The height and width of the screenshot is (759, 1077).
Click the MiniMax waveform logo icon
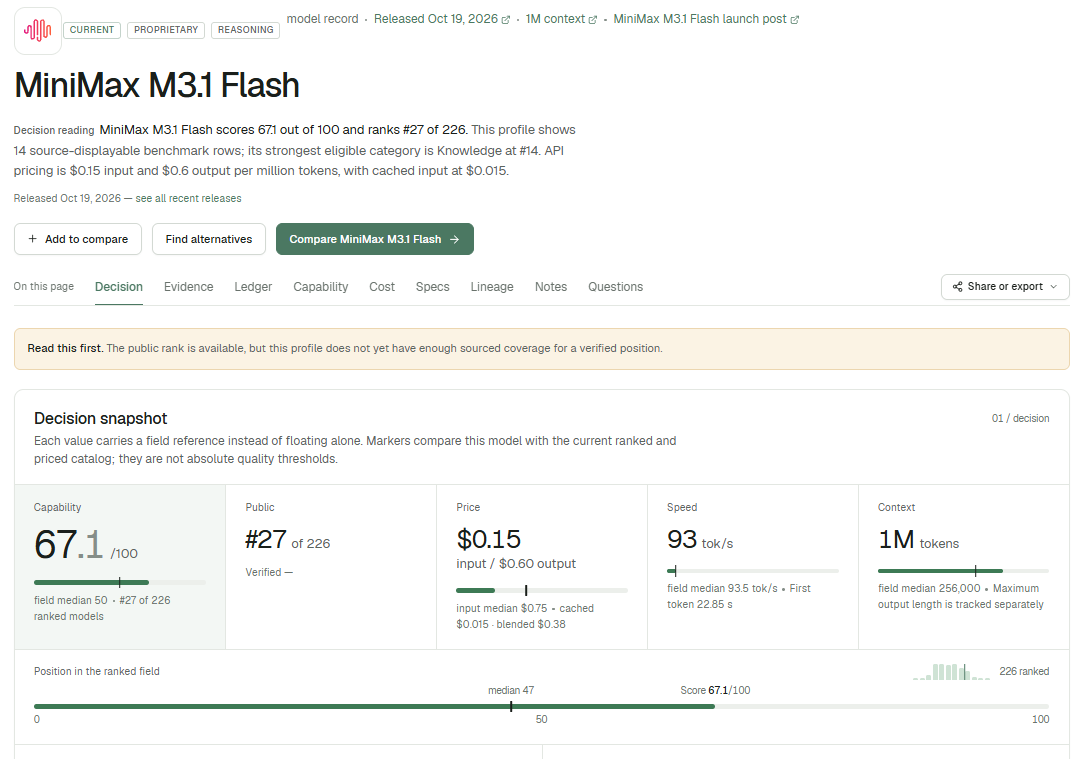point(38,30)
